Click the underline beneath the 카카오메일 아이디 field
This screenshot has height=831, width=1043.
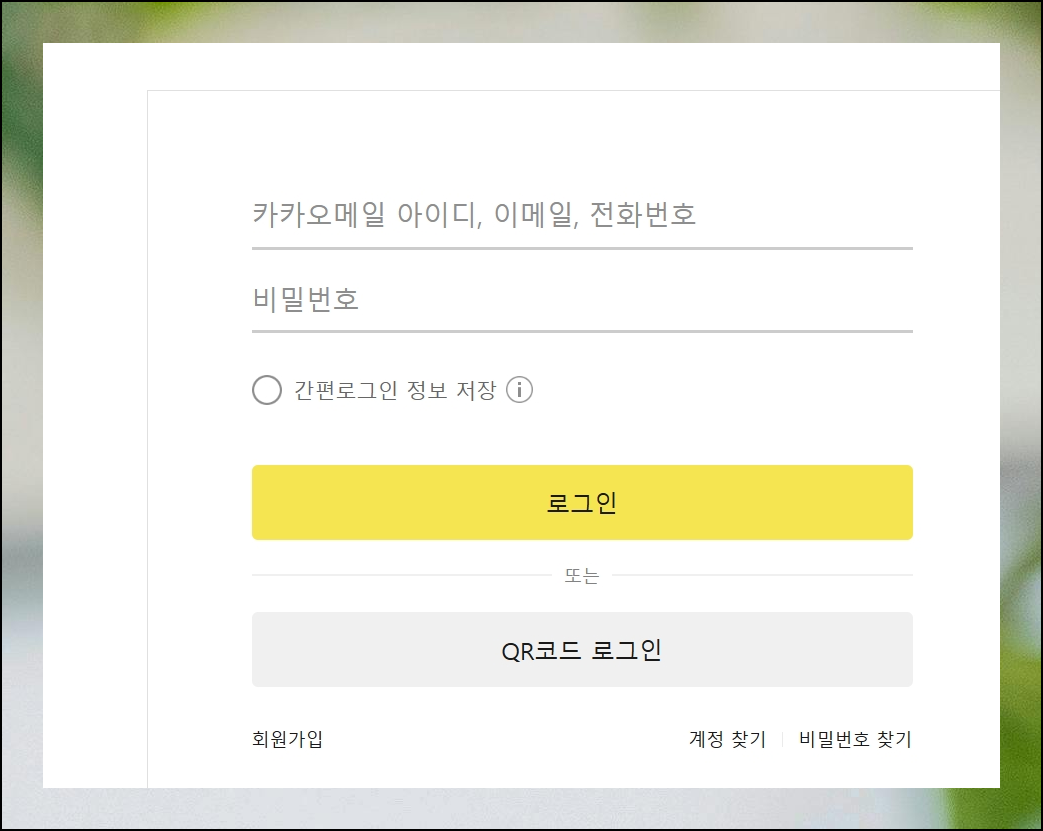pyautogui.click(x=582, y=248)
